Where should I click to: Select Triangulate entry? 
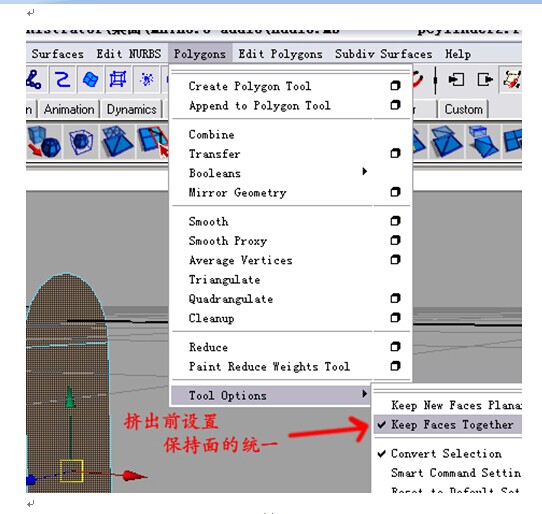coord(224,280)
